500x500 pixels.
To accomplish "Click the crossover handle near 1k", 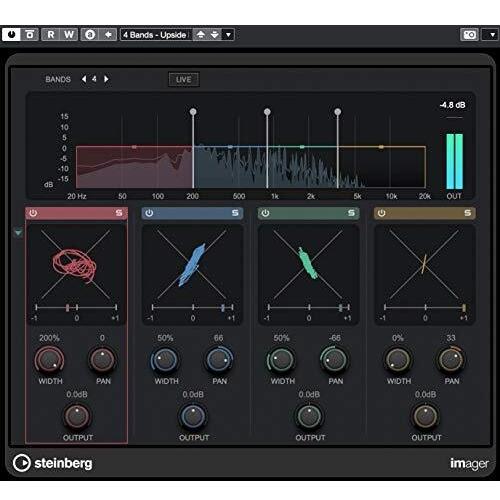I will tap(267, 111).
